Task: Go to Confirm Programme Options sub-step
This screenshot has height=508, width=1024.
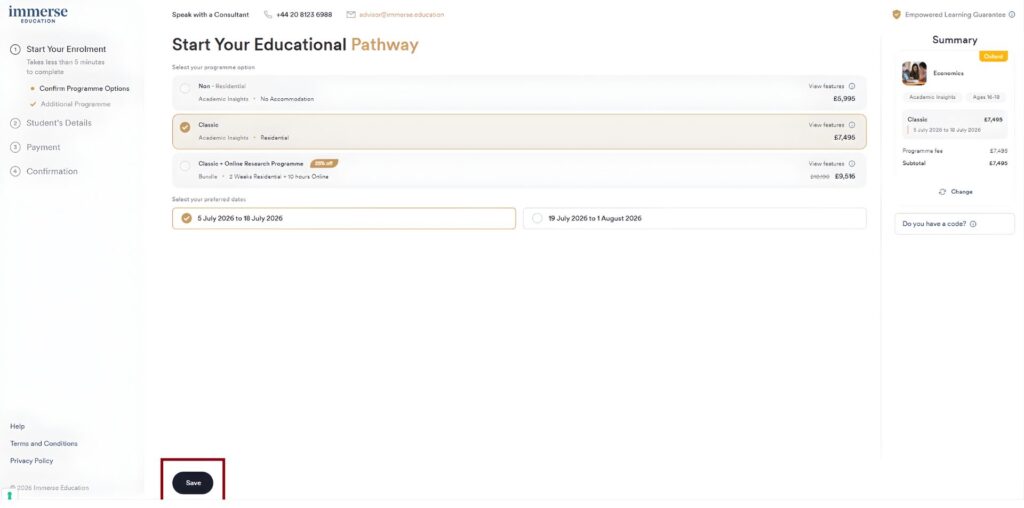Action: [84, 88]
